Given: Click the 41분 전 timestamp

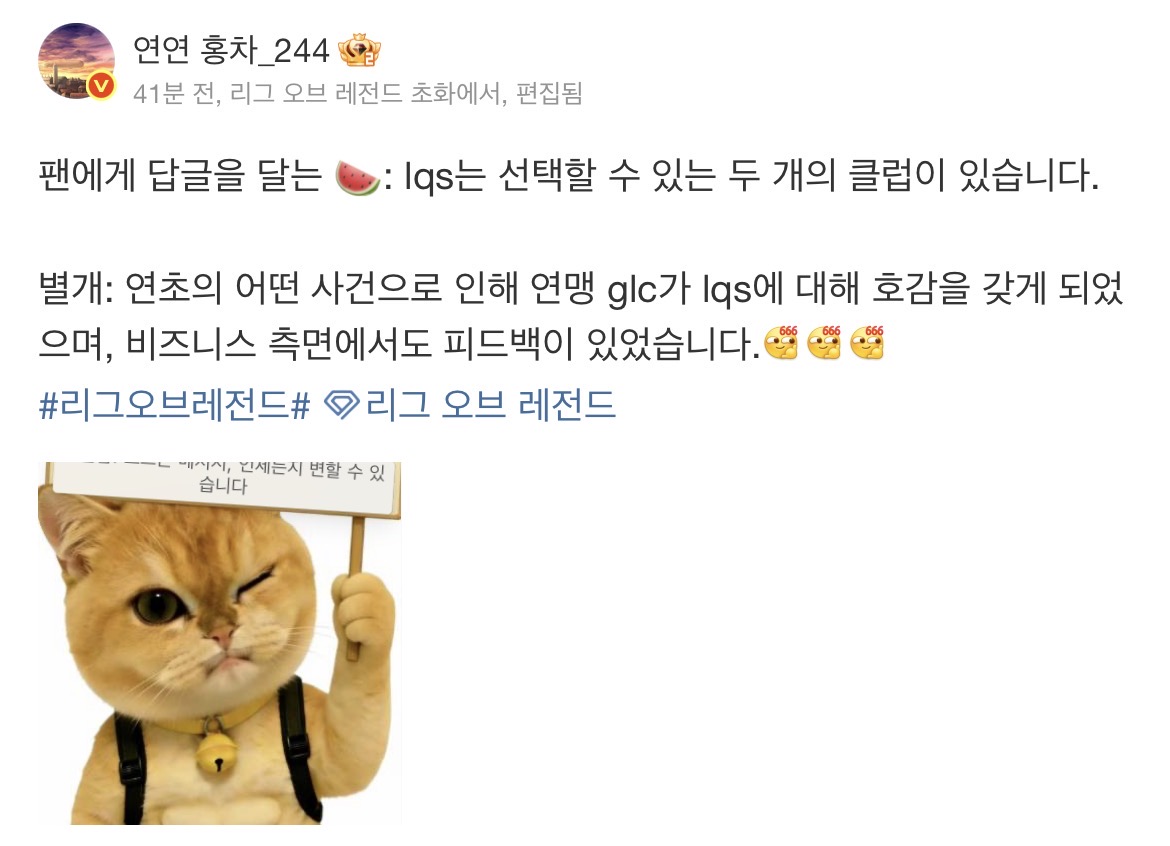Looking at the screenshot, I should coord(174,93).
